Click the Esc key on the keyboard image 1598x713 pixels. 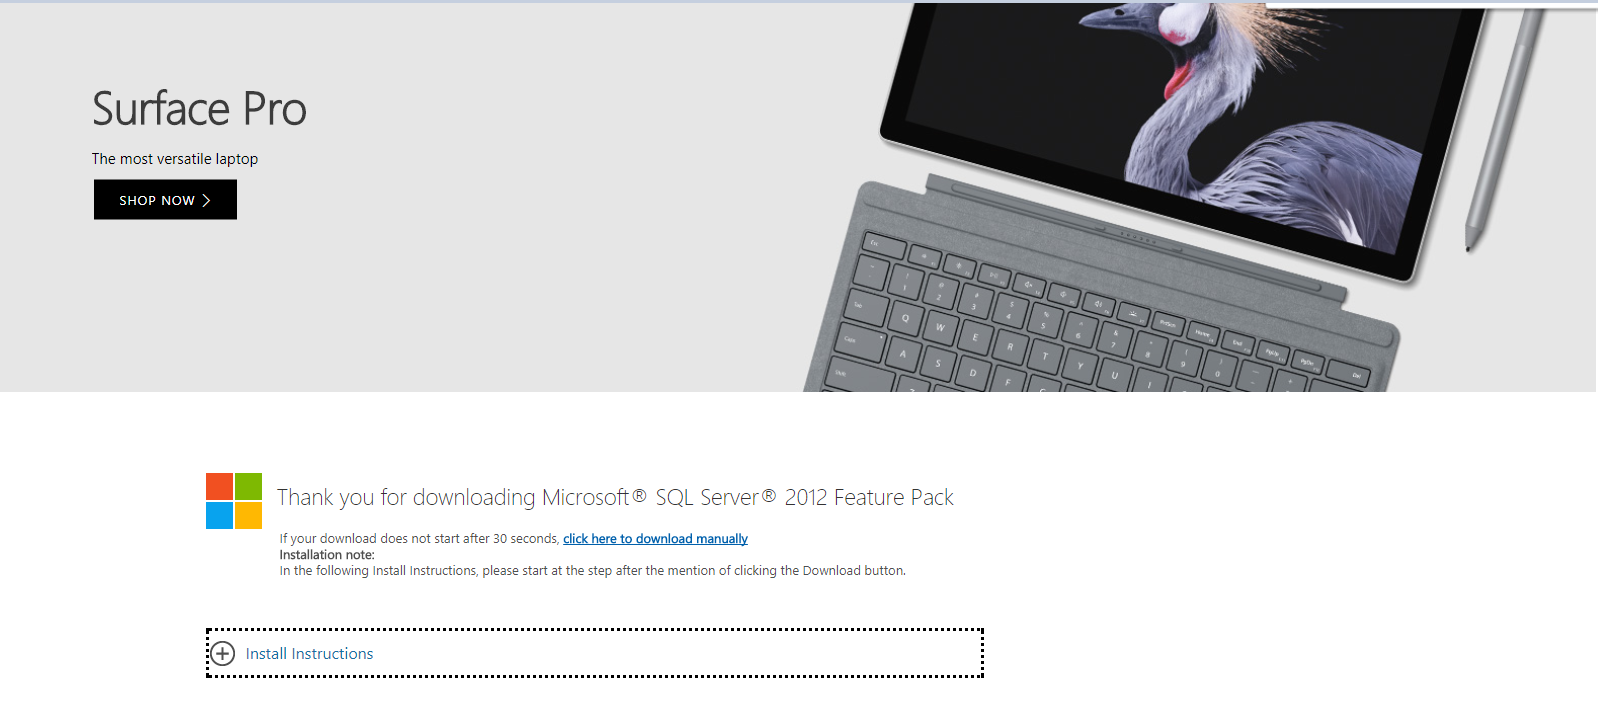click(x=885, y=246)
